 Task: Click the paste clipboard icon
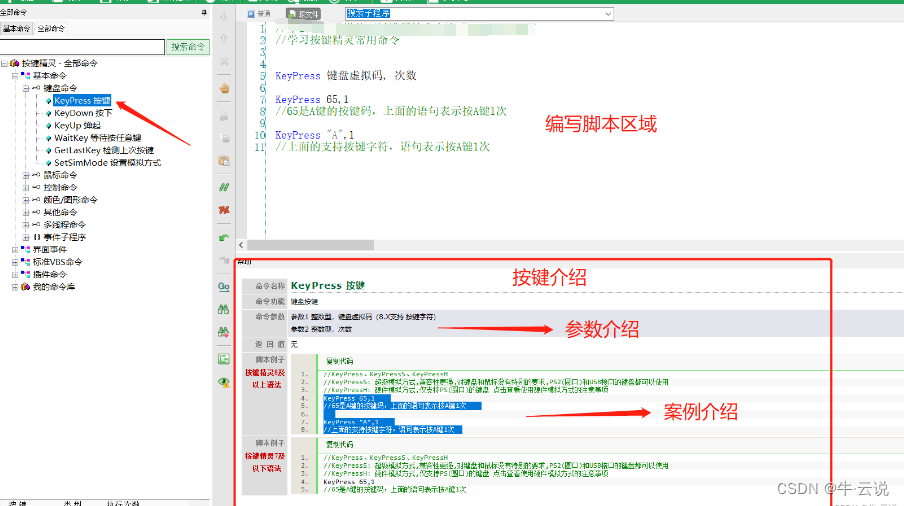[224, 161]
